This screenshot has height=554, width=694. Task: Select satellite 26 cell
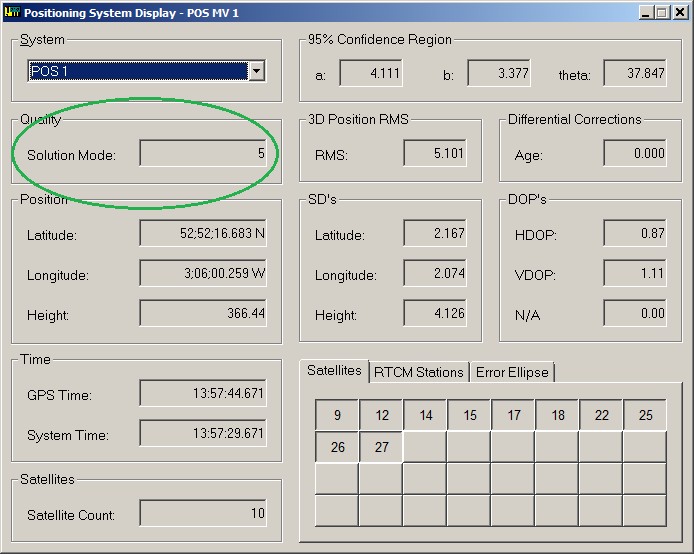tap(337, 447)
